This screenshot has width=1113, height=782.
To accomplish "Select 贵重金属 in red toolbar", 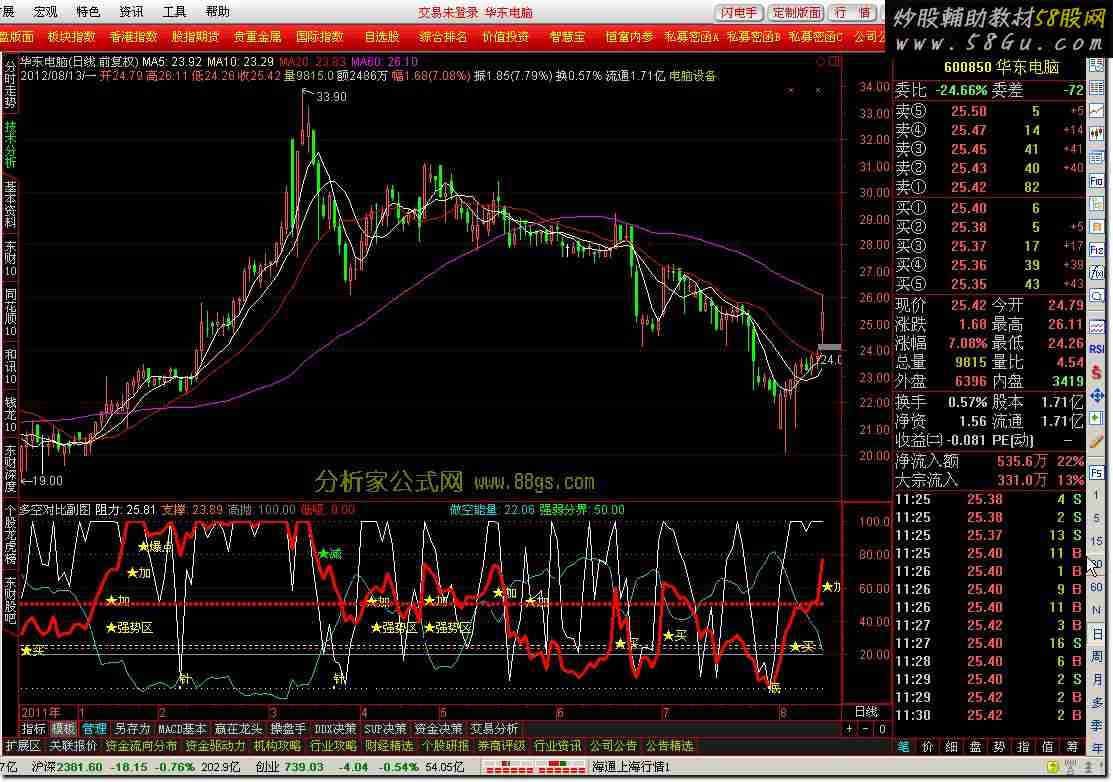I will pyautogui.click(x=257, y=37).
